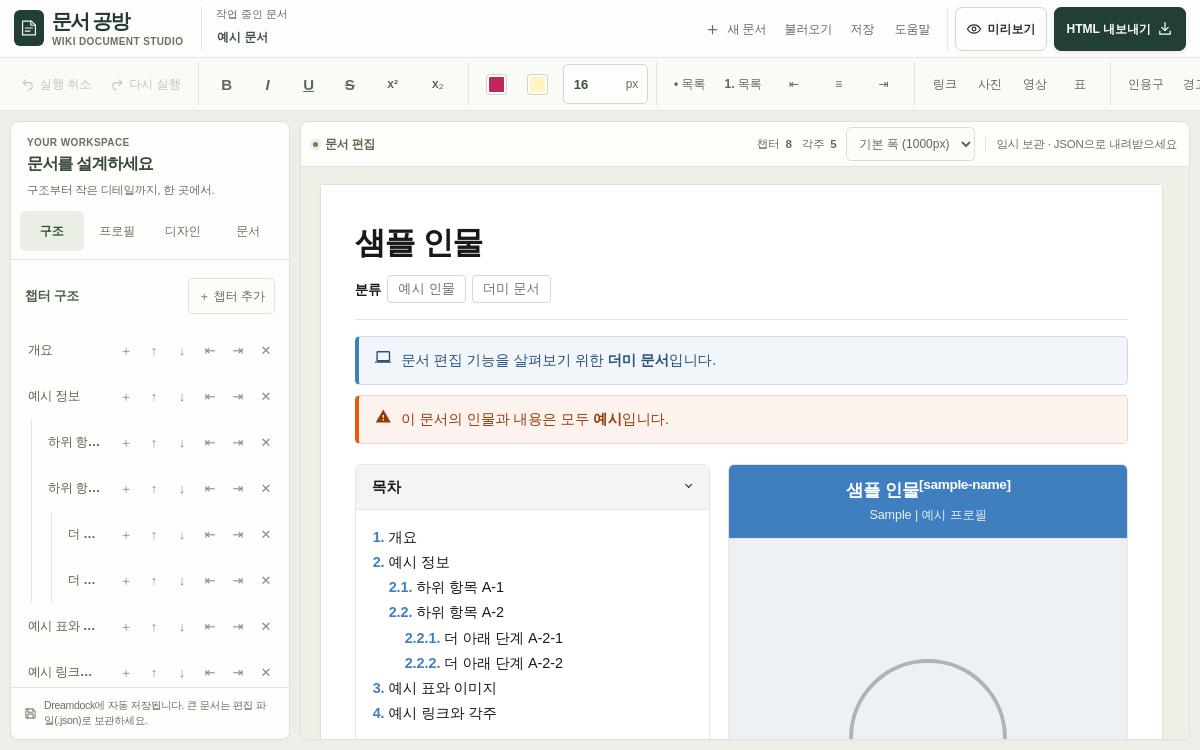Click 다시 실행 redo button
Viewport: 1200px width, 750px height.
coord(146,84)
